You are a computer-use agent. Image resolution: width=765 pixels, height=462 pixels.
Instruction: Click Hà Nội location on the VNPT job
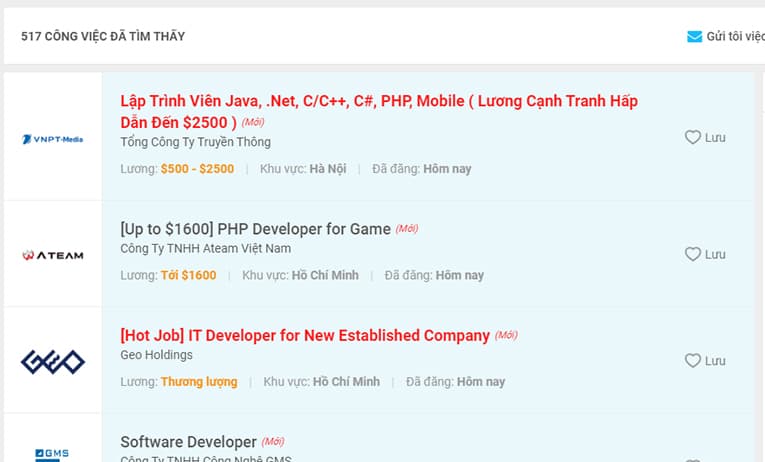[328, 169]
